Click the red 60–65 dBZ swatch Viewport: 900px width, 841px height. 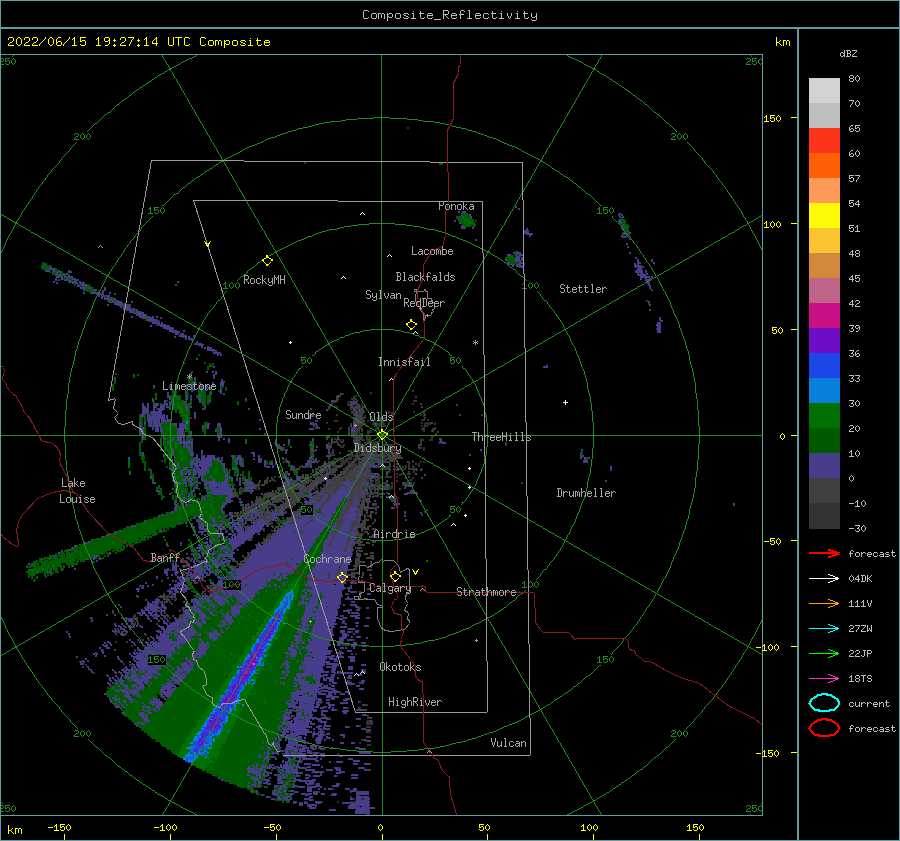824,141
